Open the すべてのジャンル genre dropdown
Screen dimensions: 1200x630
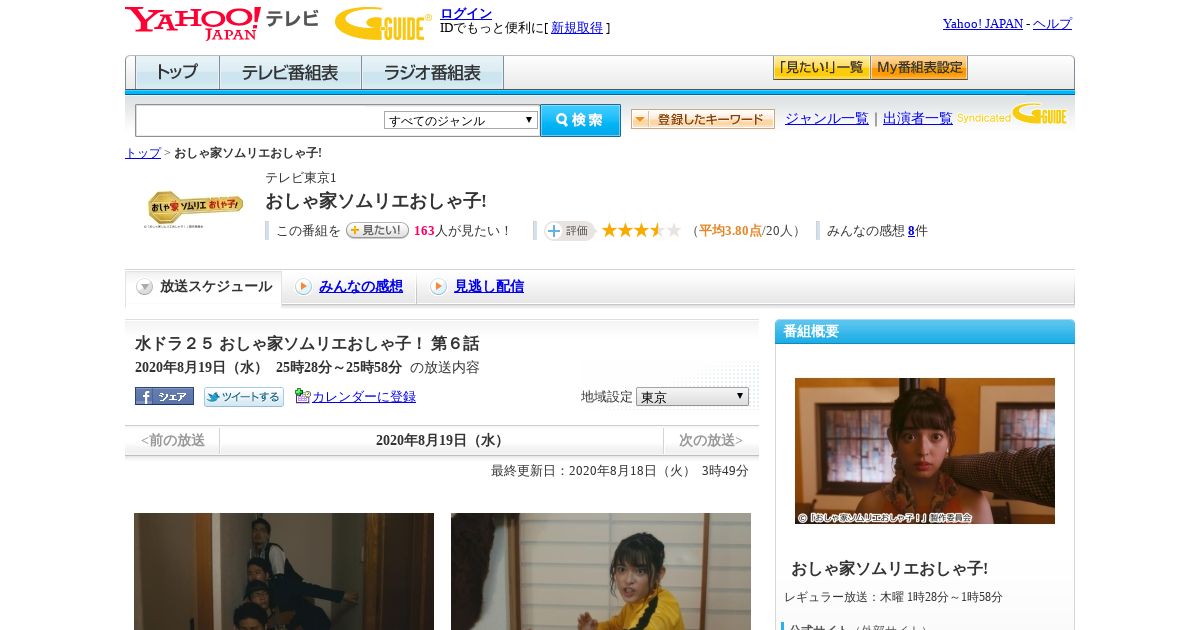tap(461, 120)
